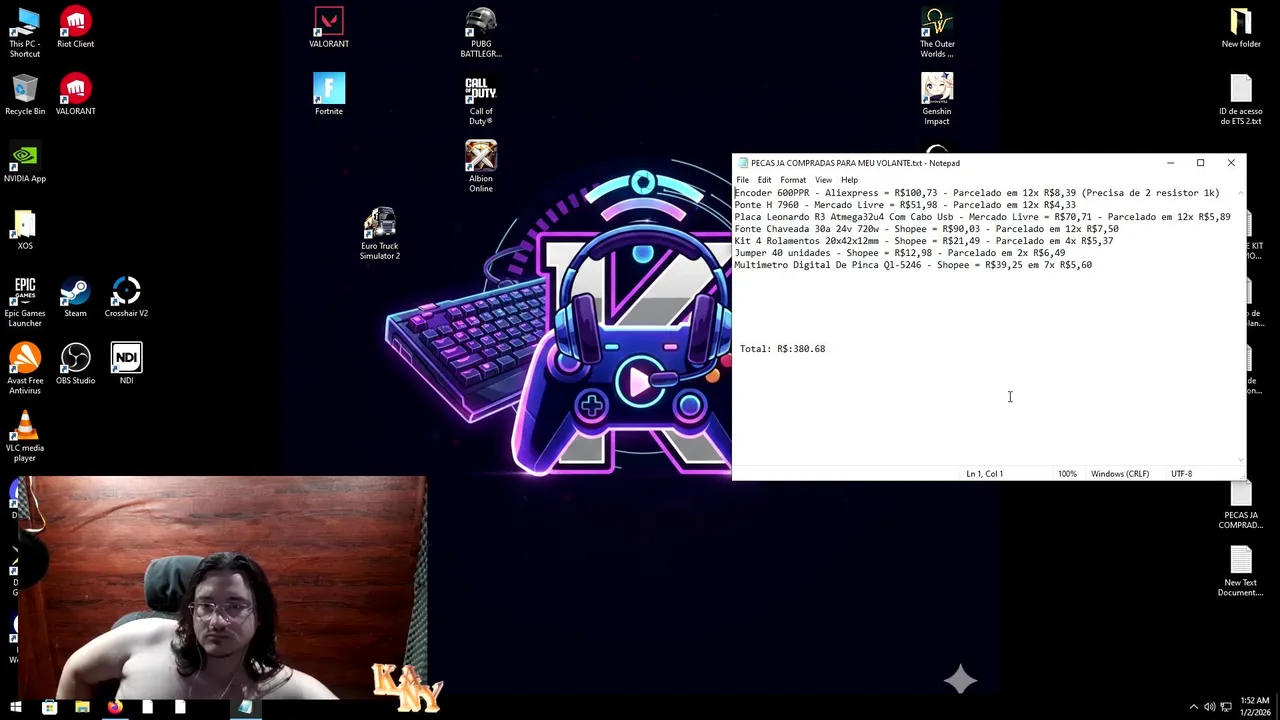Open the NDI desktop icon
Image resolution: width=1280 pixels, height=720 pixels.
[x=126, y=364]
